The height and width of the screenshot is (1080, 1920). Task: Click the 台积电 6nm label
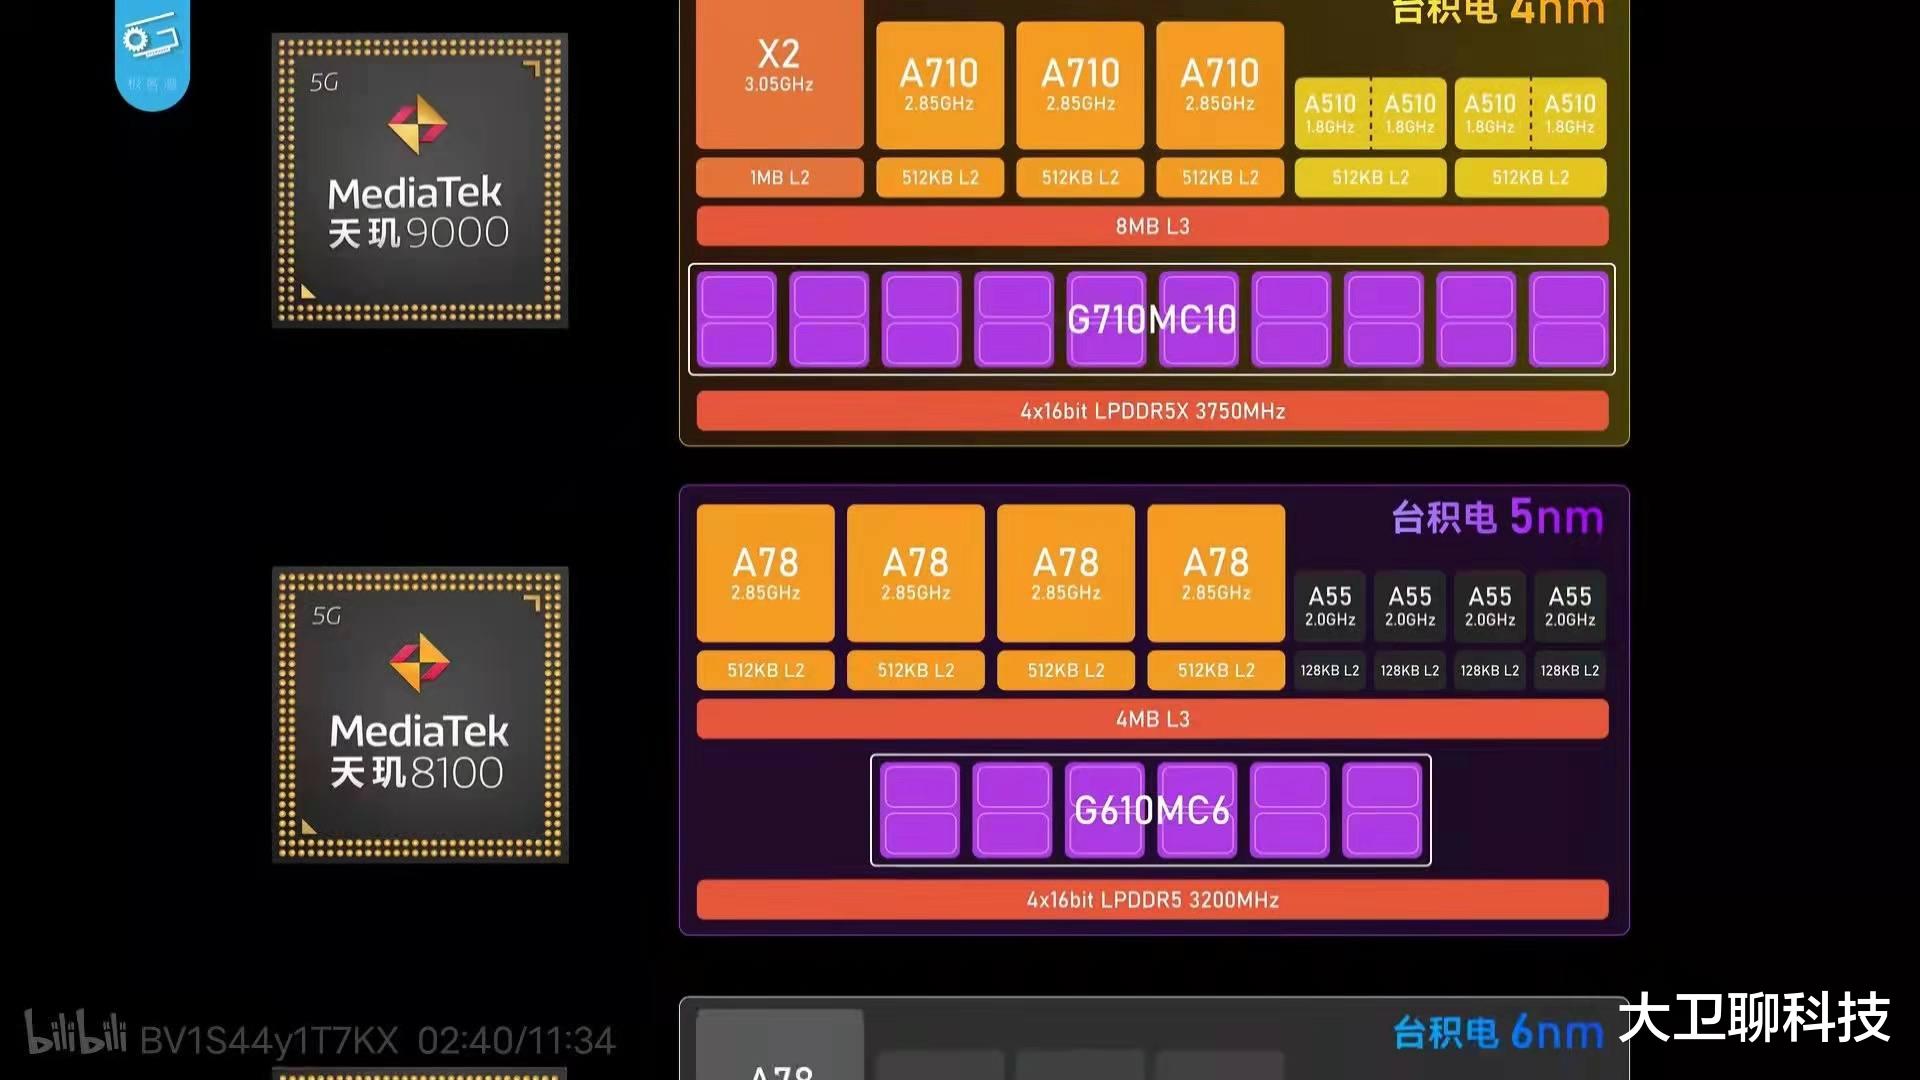1497,1032
